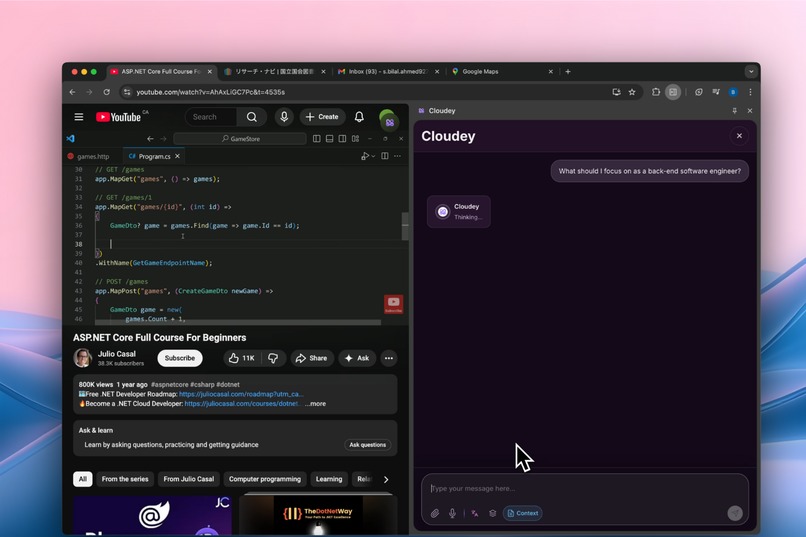
Task: Open the browser extensions puzzle icon
Action: (656, 92)
